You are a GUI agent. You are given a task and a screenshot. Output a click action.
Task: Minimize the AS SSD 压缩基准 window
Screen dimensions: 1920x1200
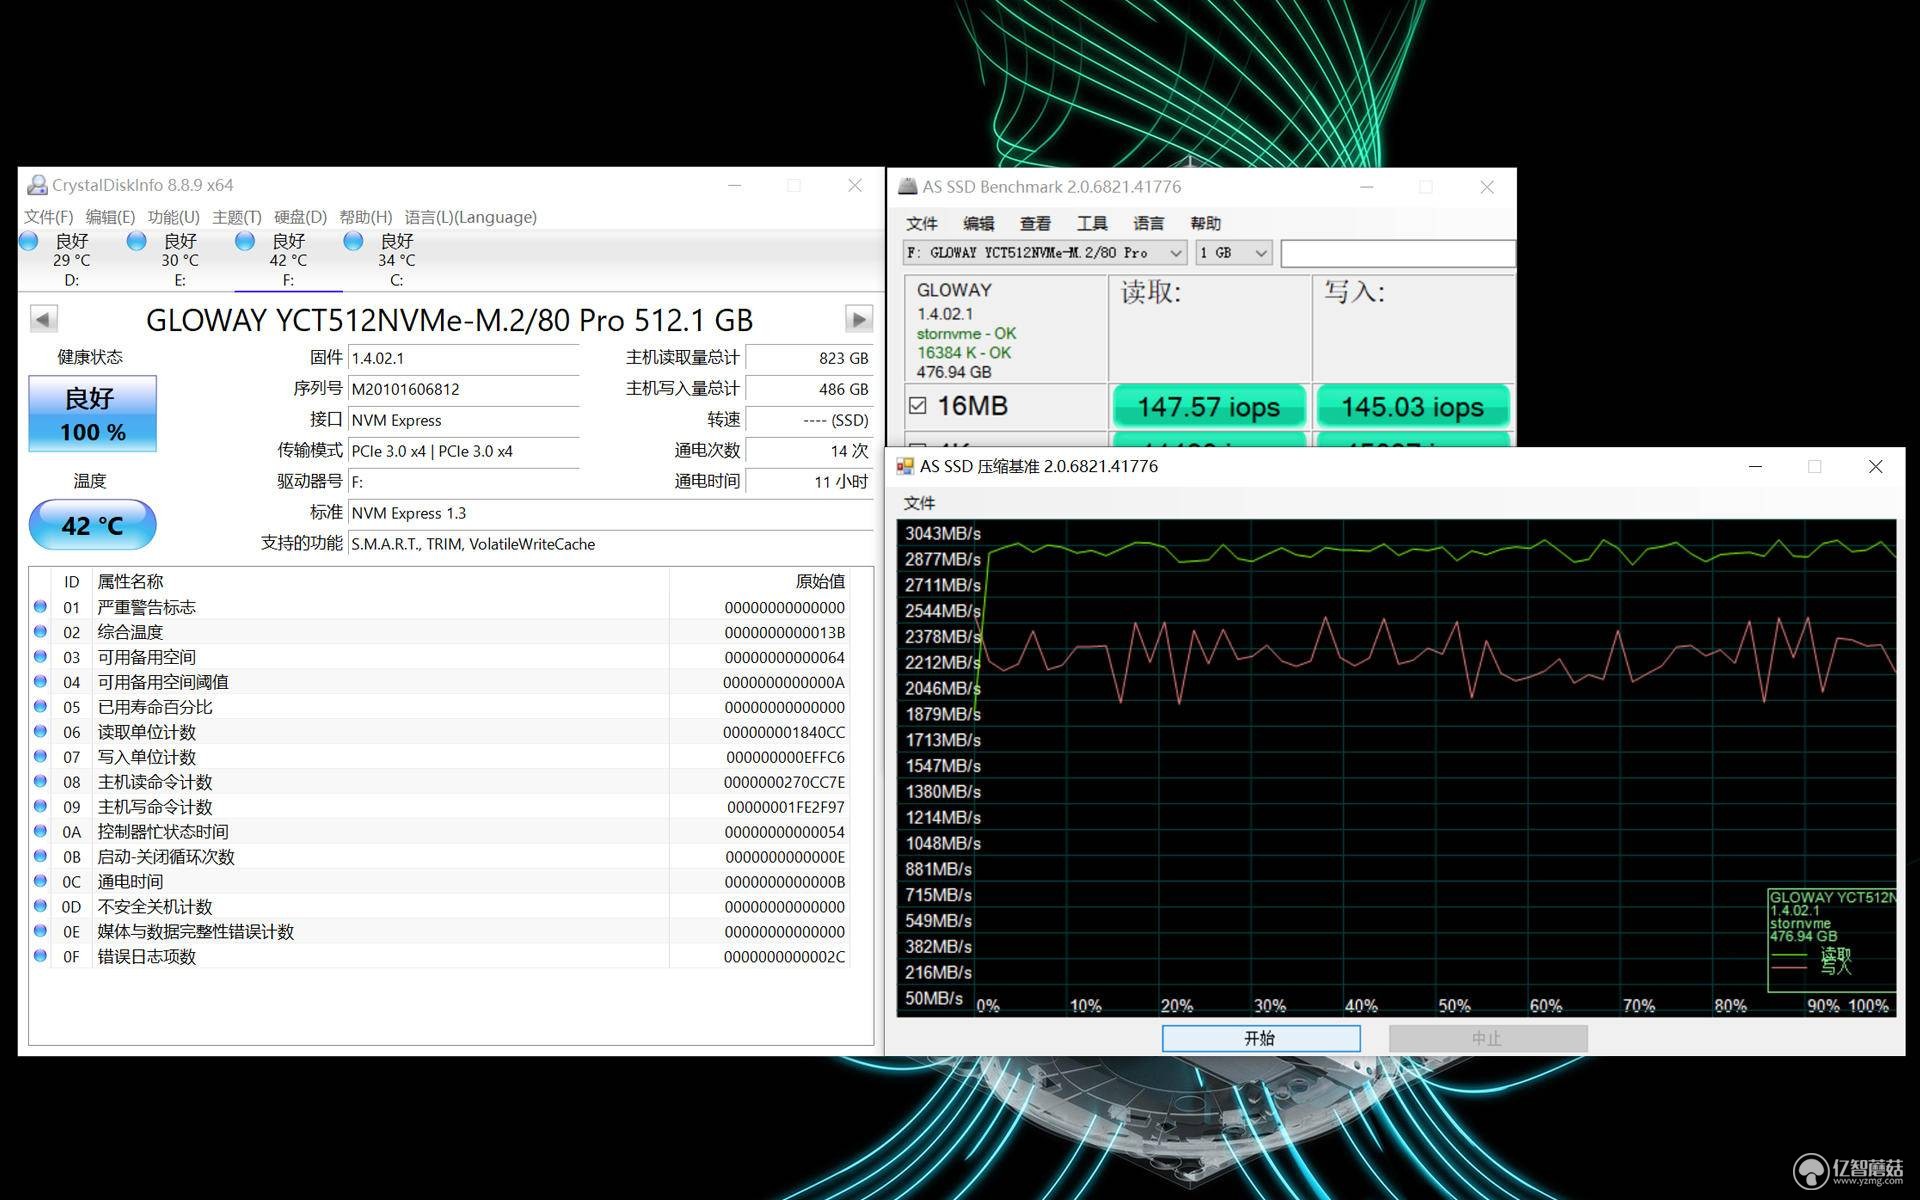coord(1755,466)
